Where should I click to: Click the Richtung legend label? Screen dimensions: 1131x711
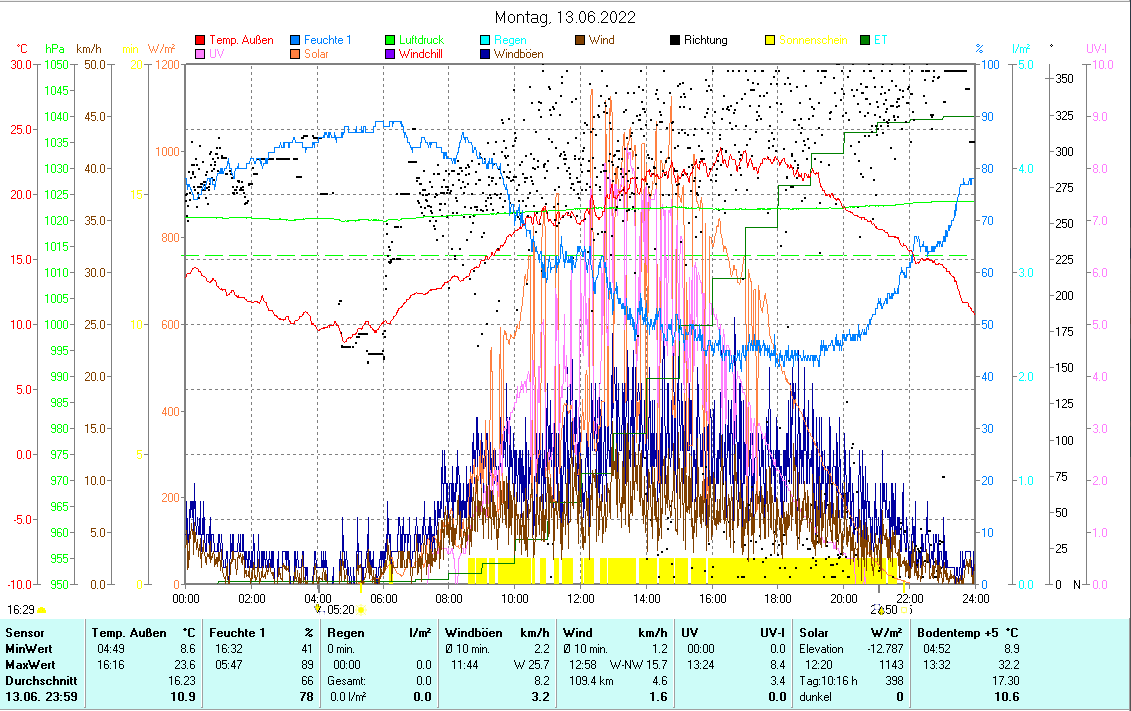[x=705, y=40]
